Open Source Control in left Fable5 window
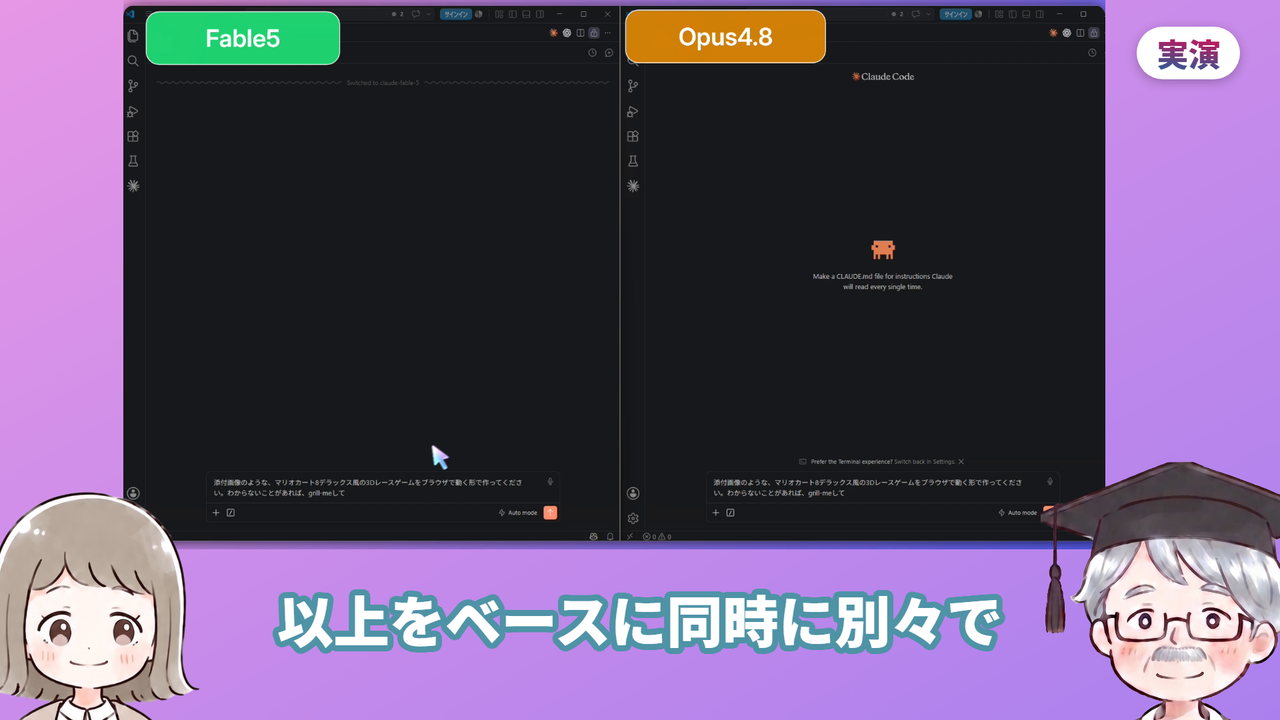This screenshot has height=720, width=1280. [133, 86]
